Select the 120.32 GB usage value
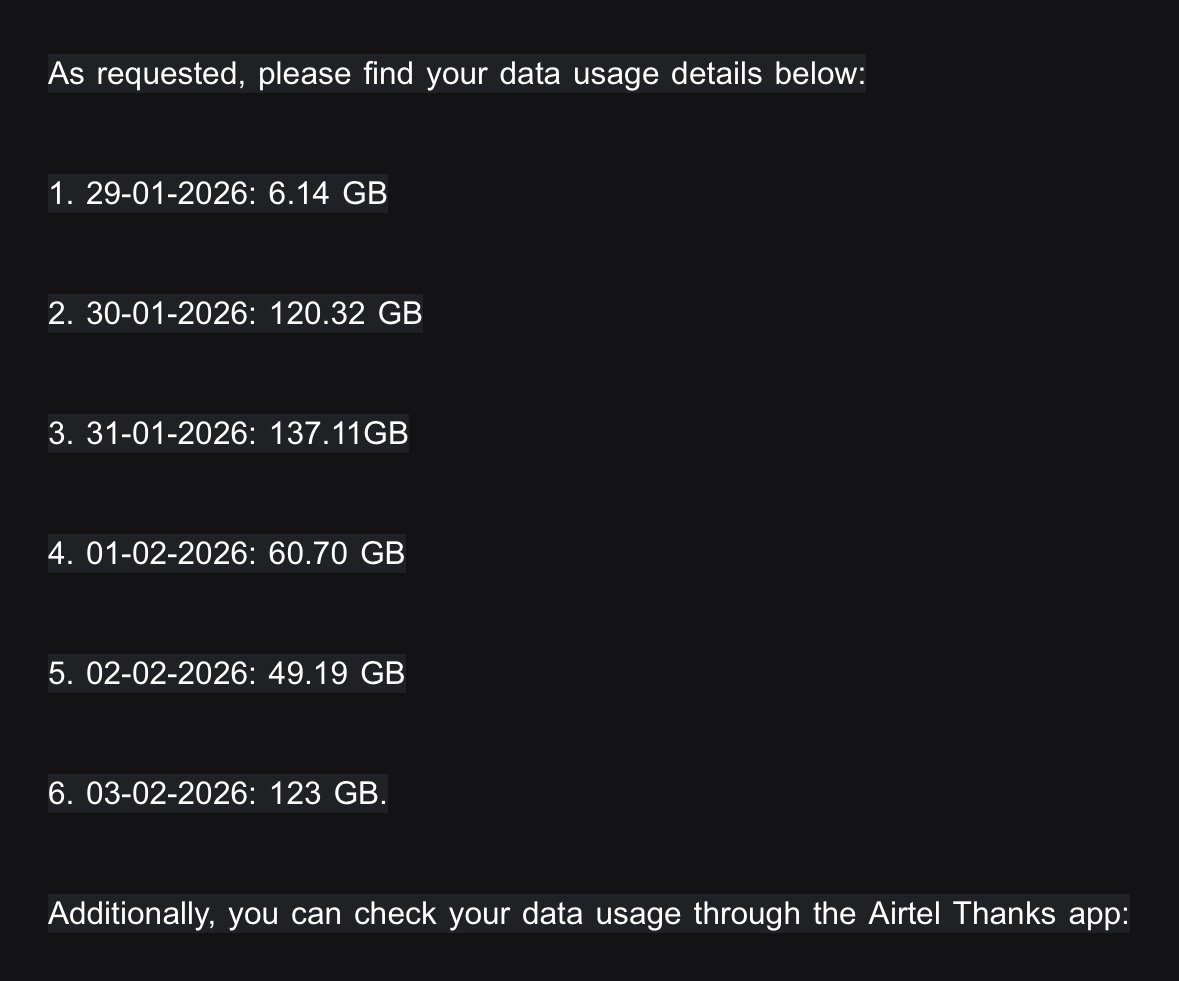The height and width of the screenshot is (981, 1179). [346, 313]
